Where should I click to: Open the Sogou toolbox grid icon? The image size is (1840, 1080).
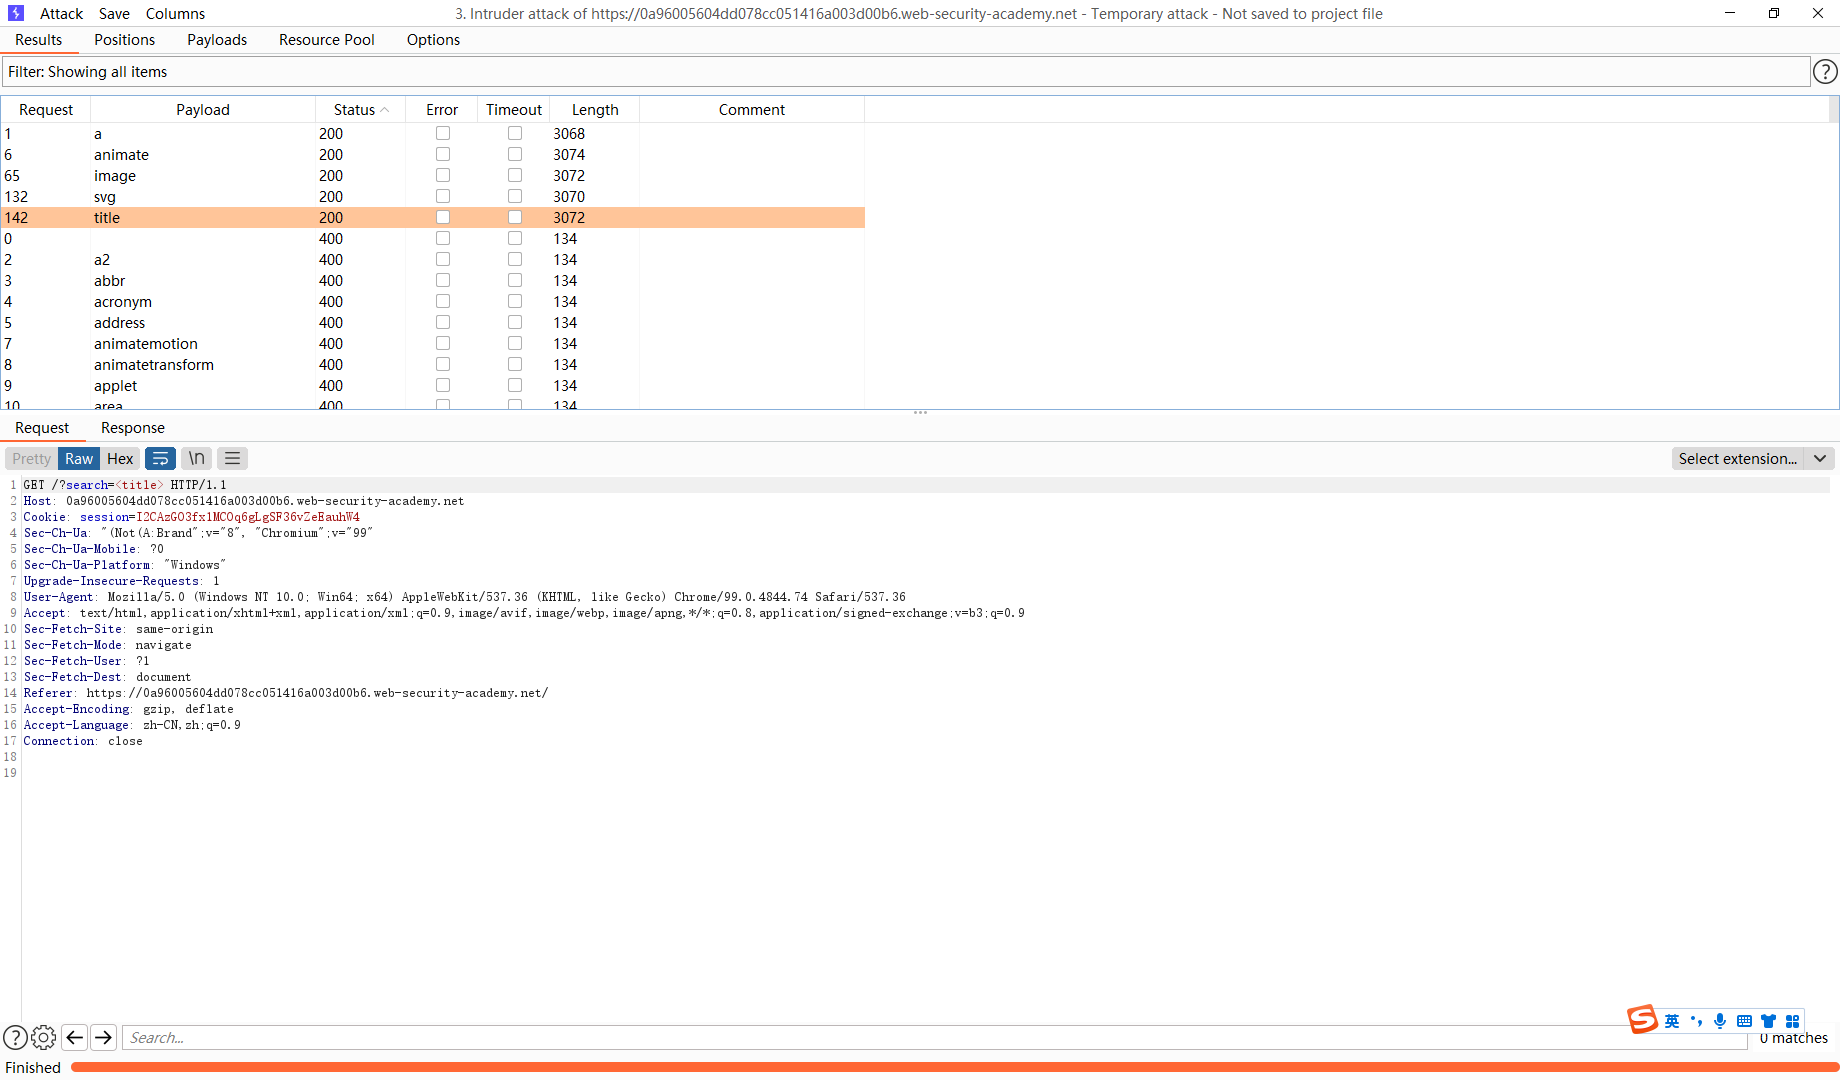1792,1021
